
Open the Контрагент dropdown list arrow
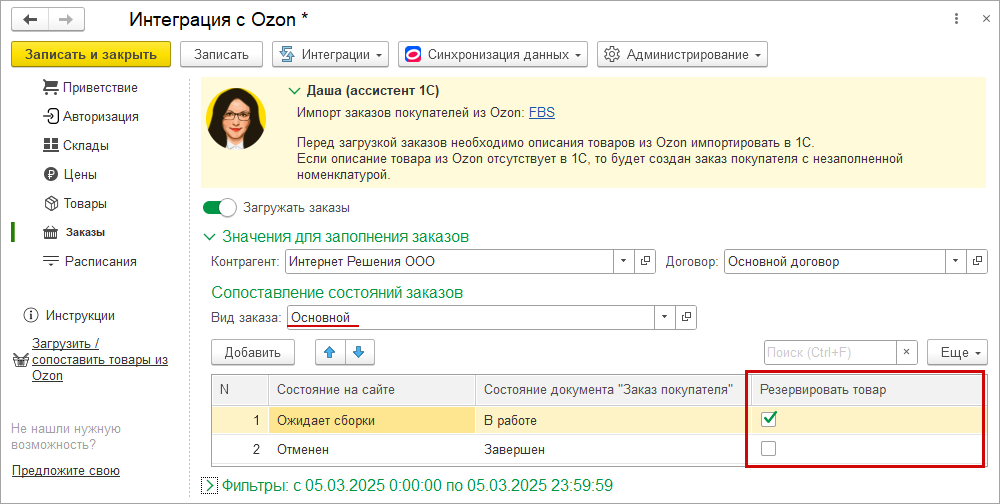pyautogui.click(x=624, y=261)
